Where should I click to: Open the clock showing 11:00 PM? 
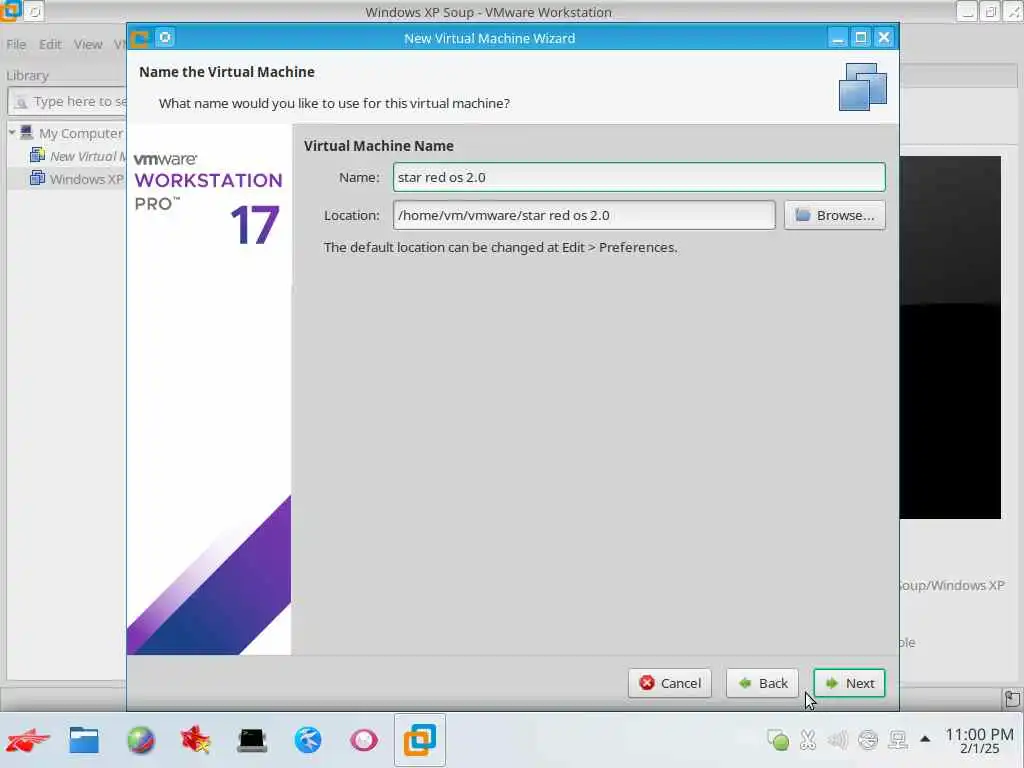click(x=979, y=741)
